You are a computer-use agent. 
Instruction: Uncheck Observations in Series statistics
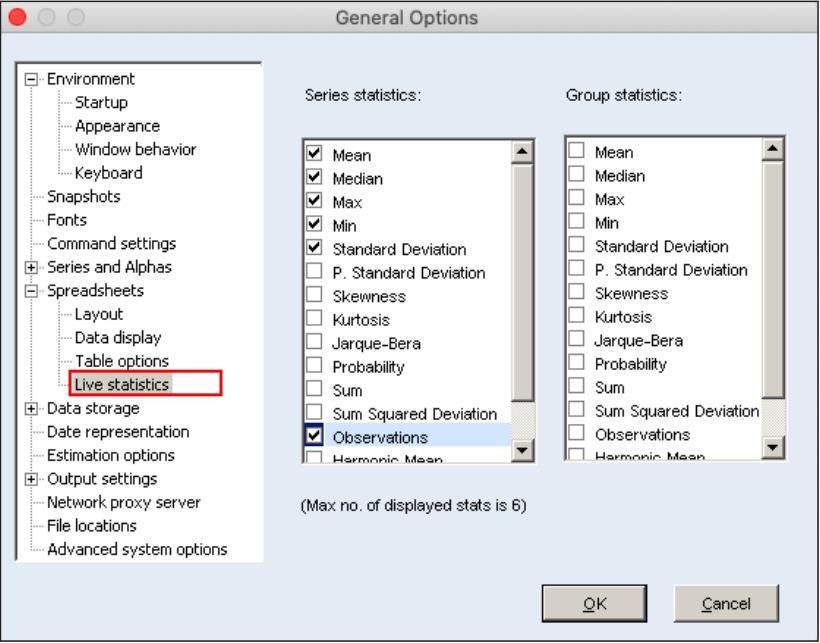[x=315, y=437]
